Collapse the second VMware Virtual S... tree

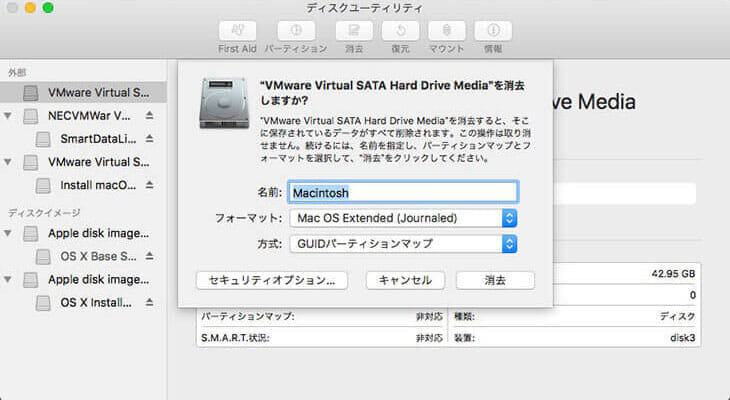coord(8,162)
